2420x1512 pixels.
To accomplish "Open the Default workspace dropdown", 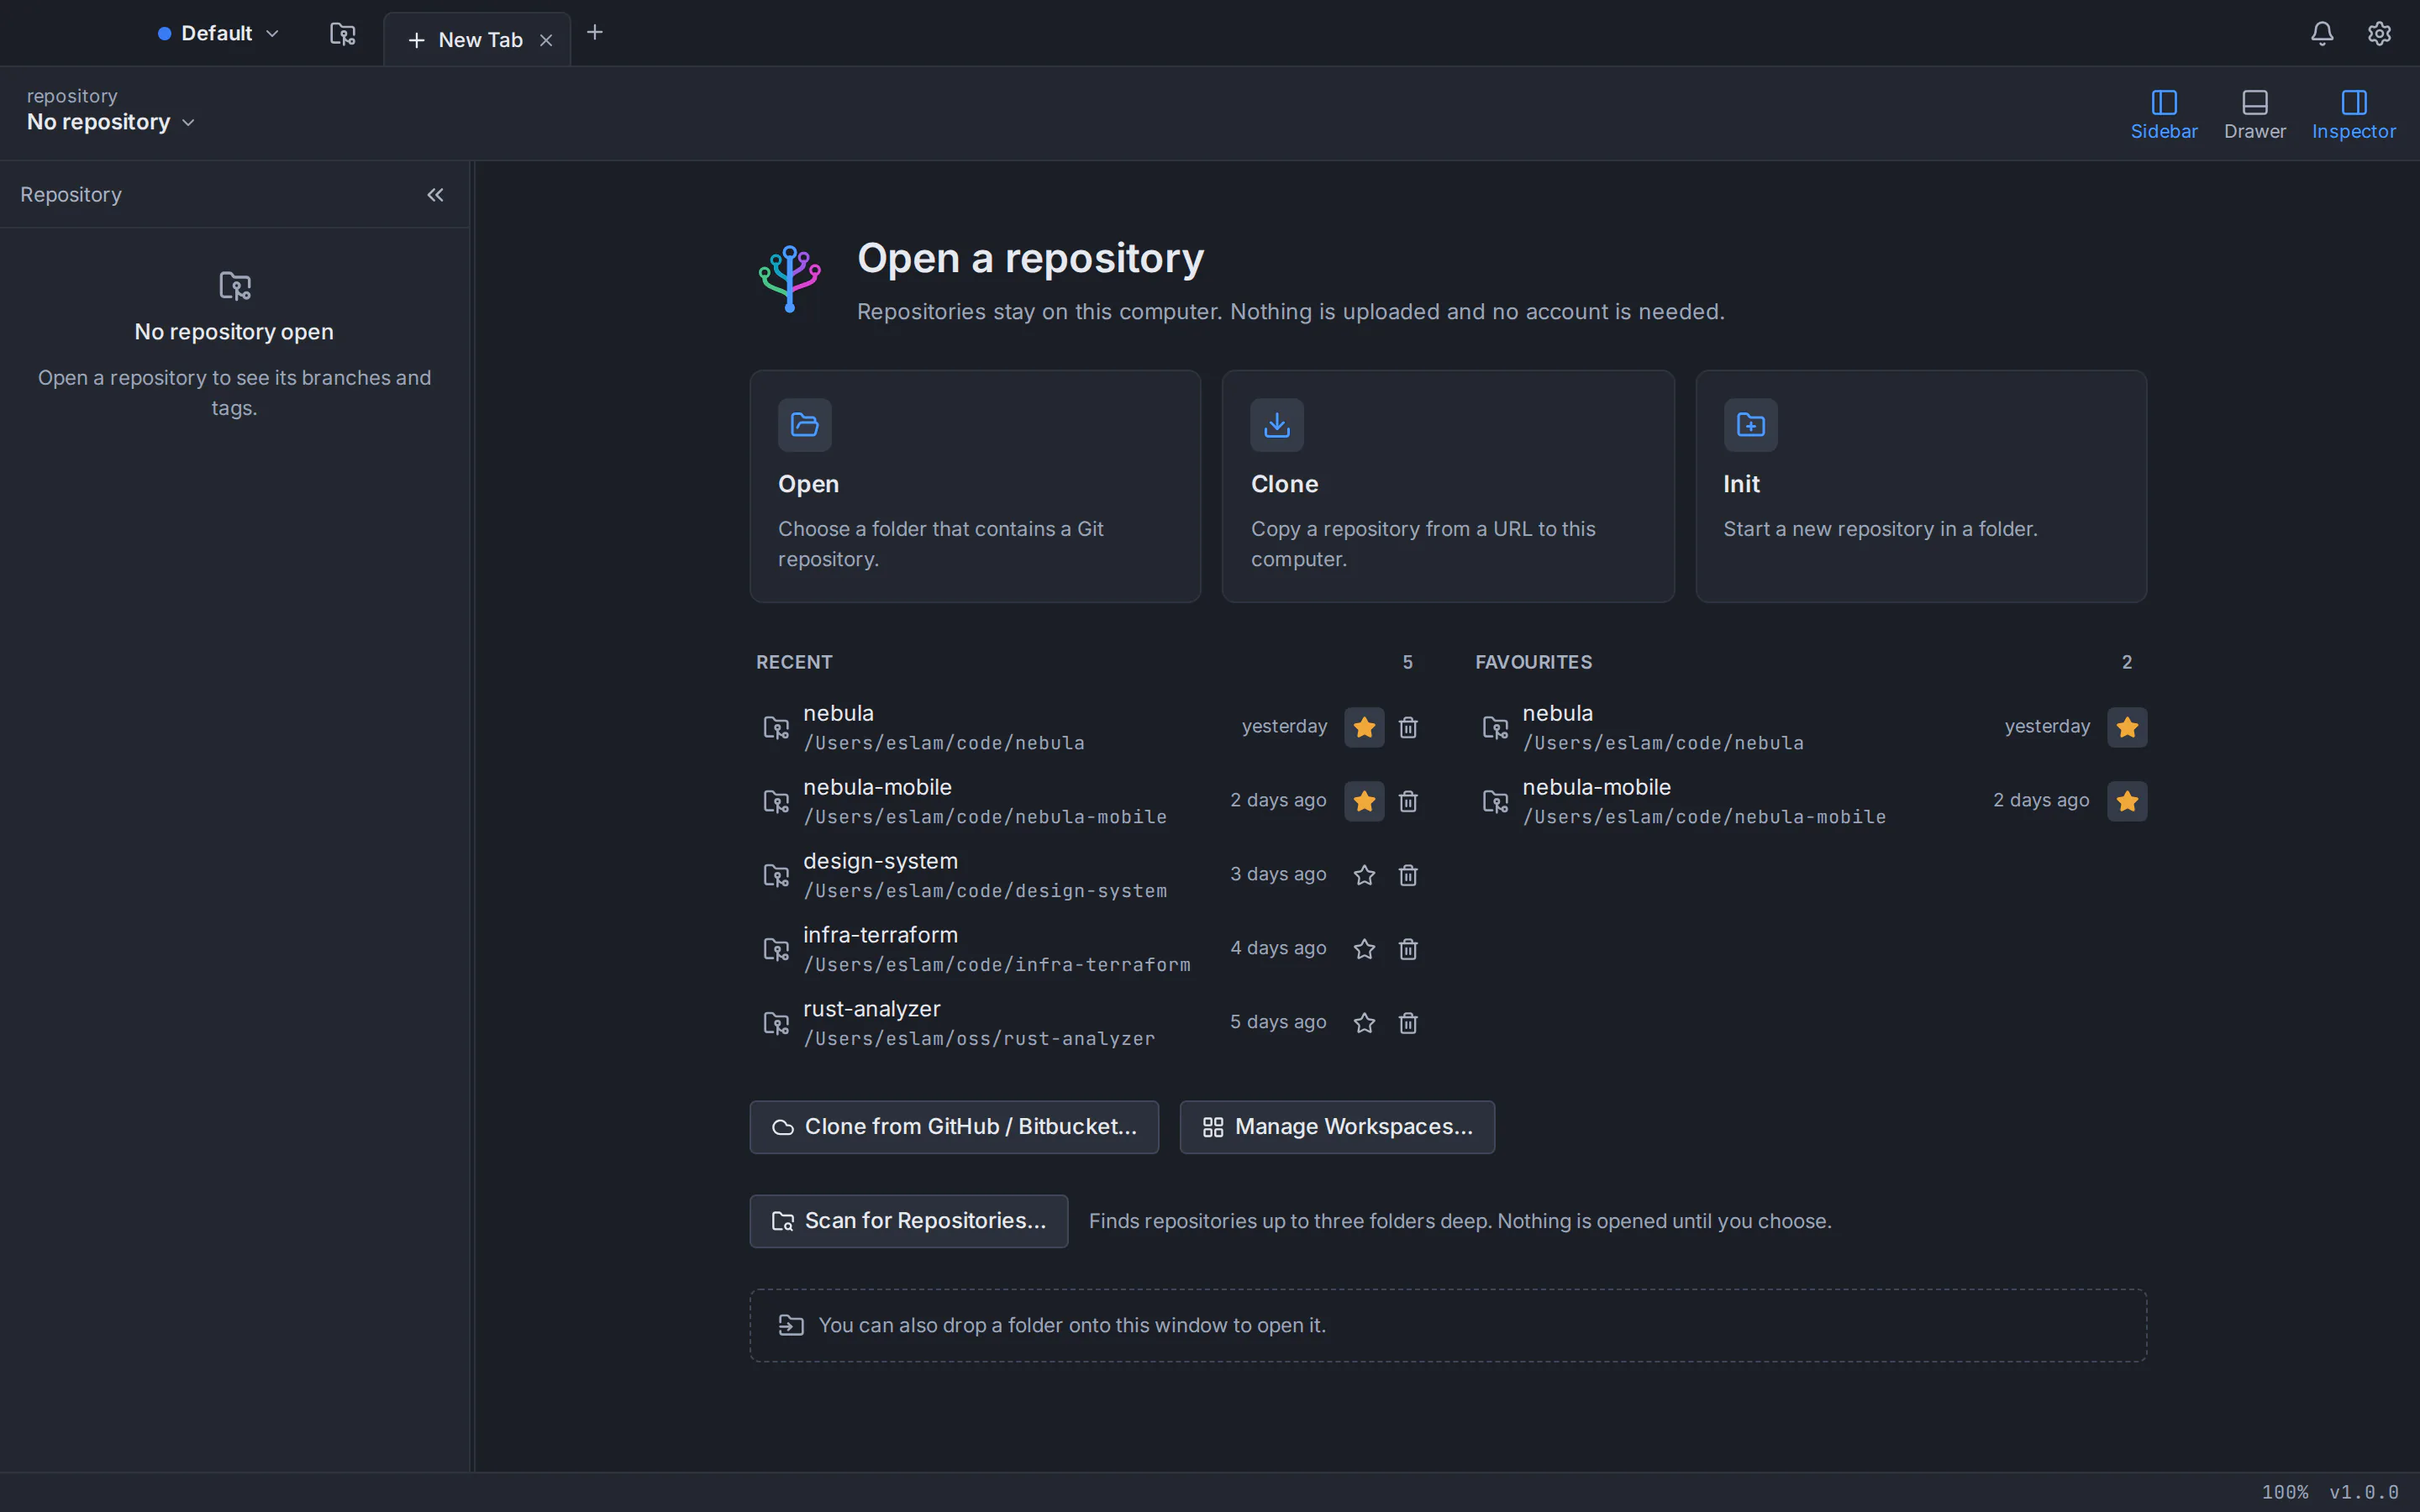I will 219,33.
